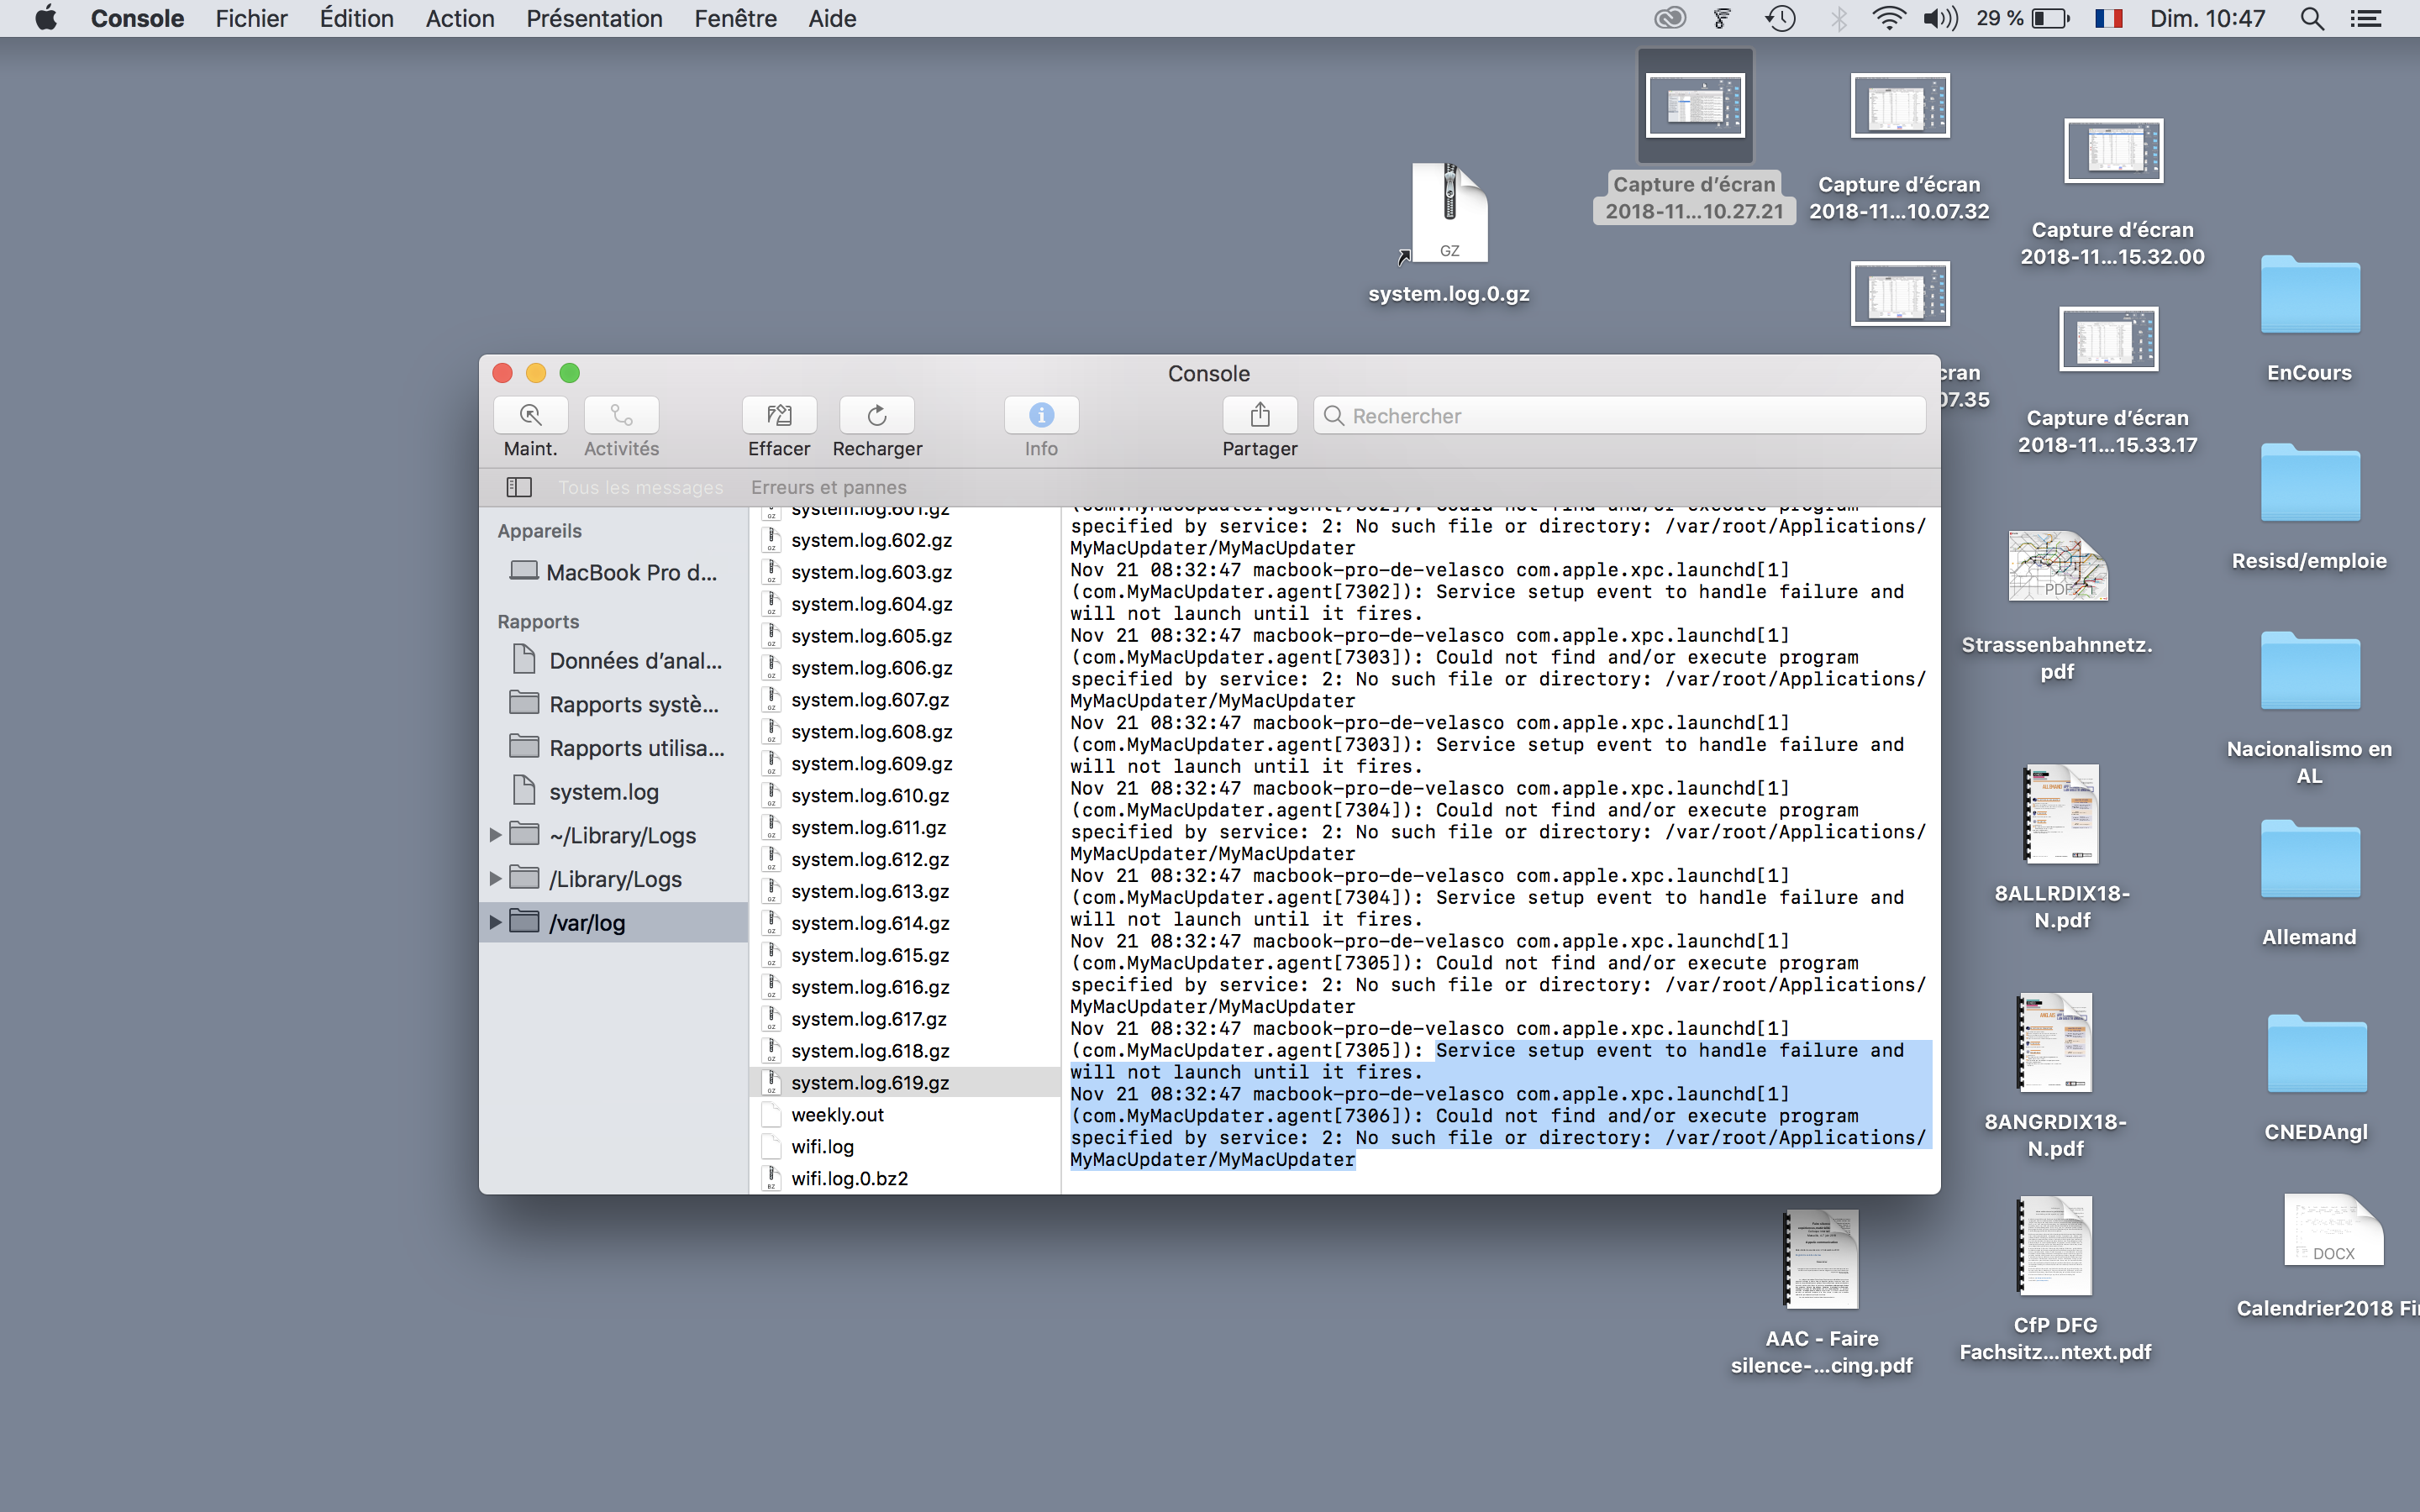Click the Wi-Fi status icon
This screenshot has width=2420, height=1512.
click(x=1887, y=19)
